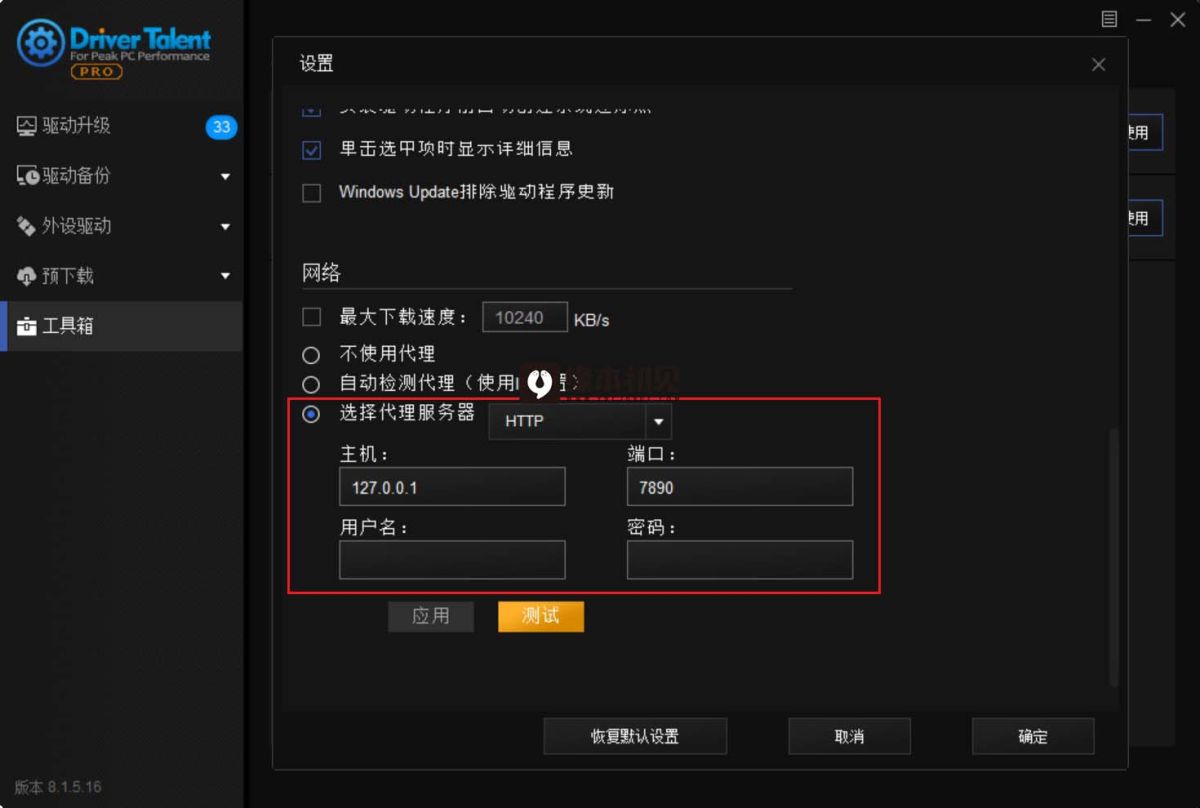
Task: Click the 驱动备份 clock icon
Action: 27,176
